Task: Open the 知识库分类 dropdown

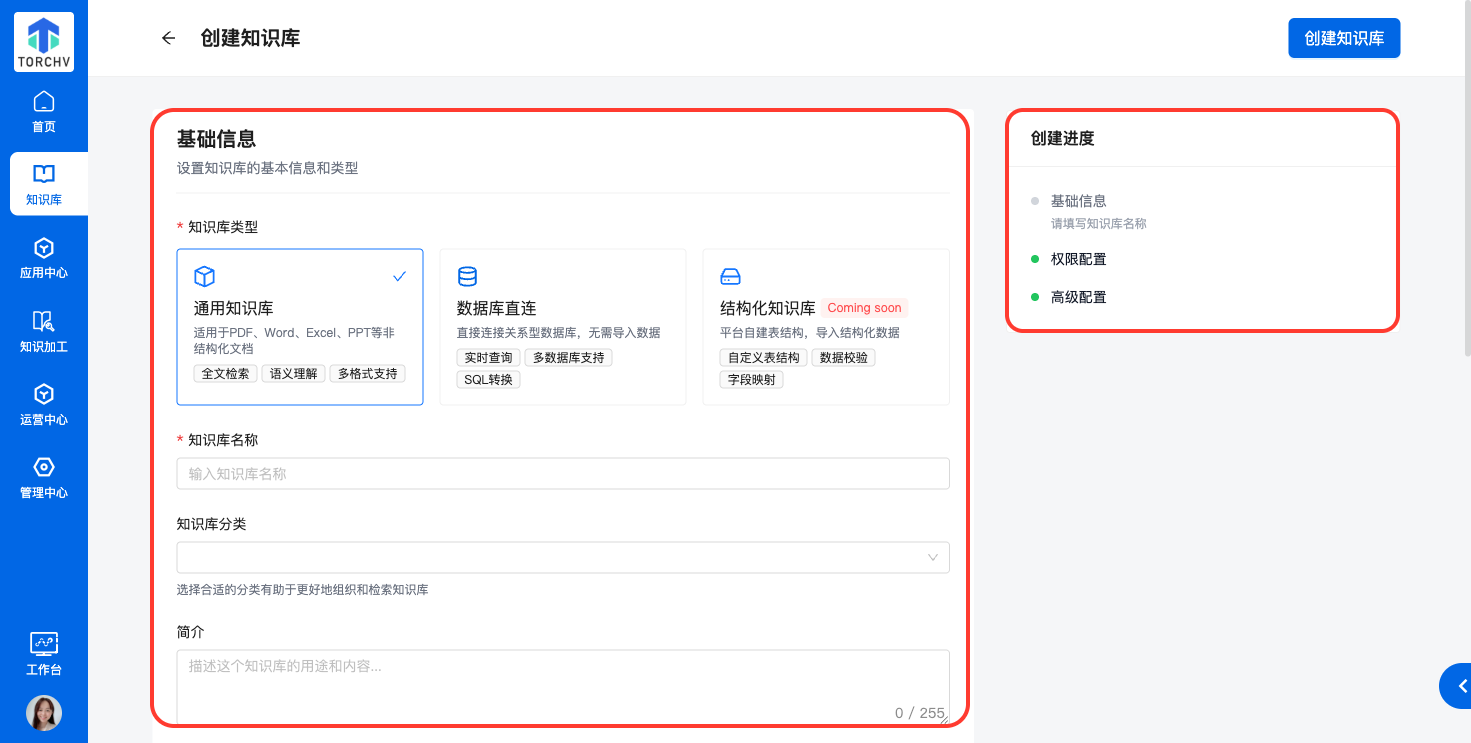Action: (x=563, y=557)
